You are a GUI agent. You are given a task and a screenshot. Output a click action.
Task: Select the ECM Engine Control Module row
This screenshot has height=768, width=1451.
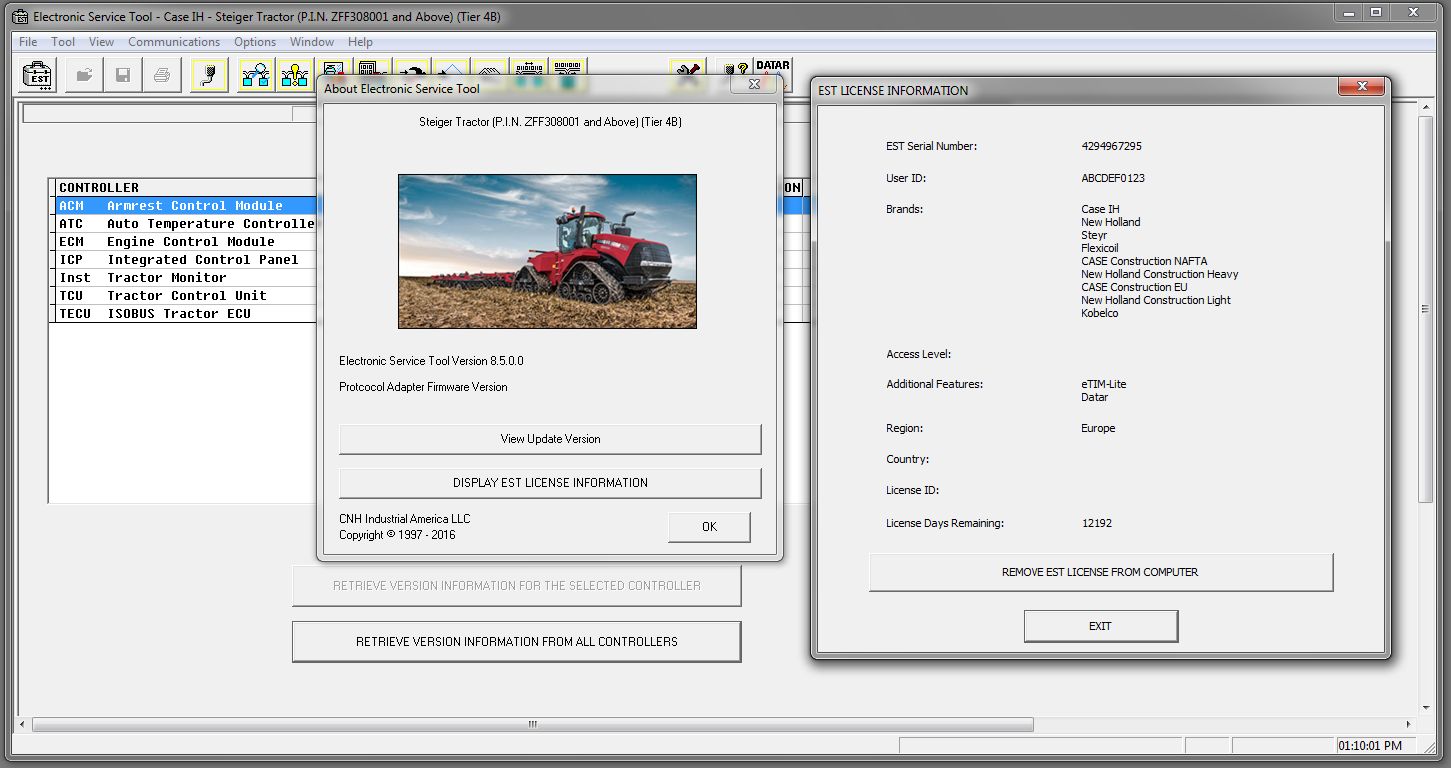(180, 241)
